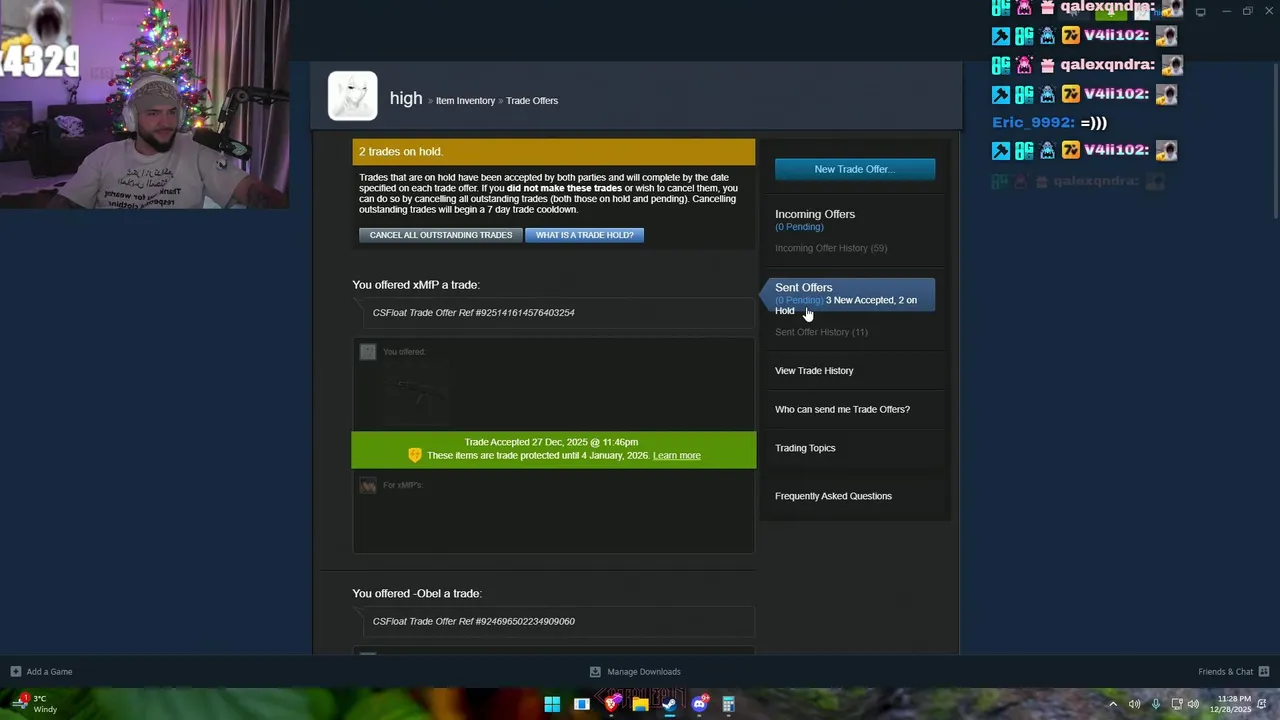Click Steam icon on taskbar
1280x720 pixels.
(669, 704)
